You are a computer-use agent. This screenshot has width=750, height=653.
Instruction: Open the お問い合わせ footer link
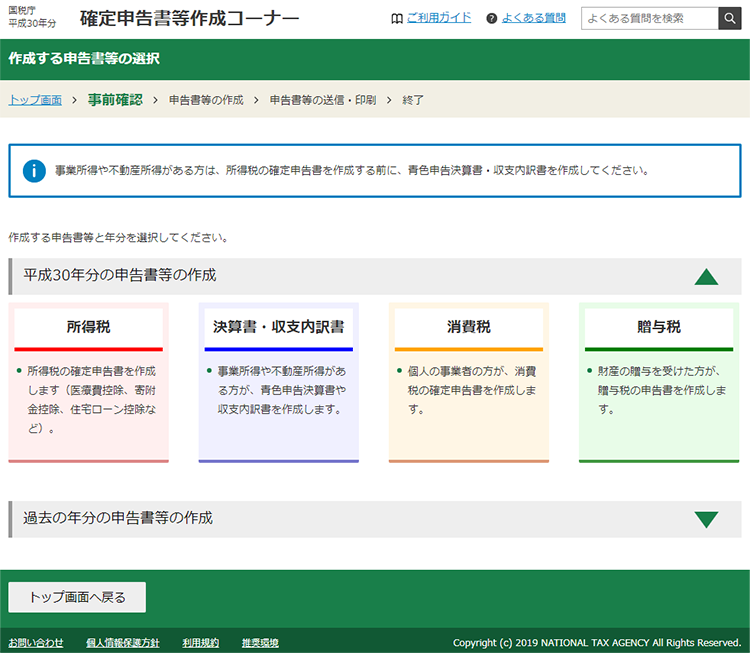click(x=35, y=642)
